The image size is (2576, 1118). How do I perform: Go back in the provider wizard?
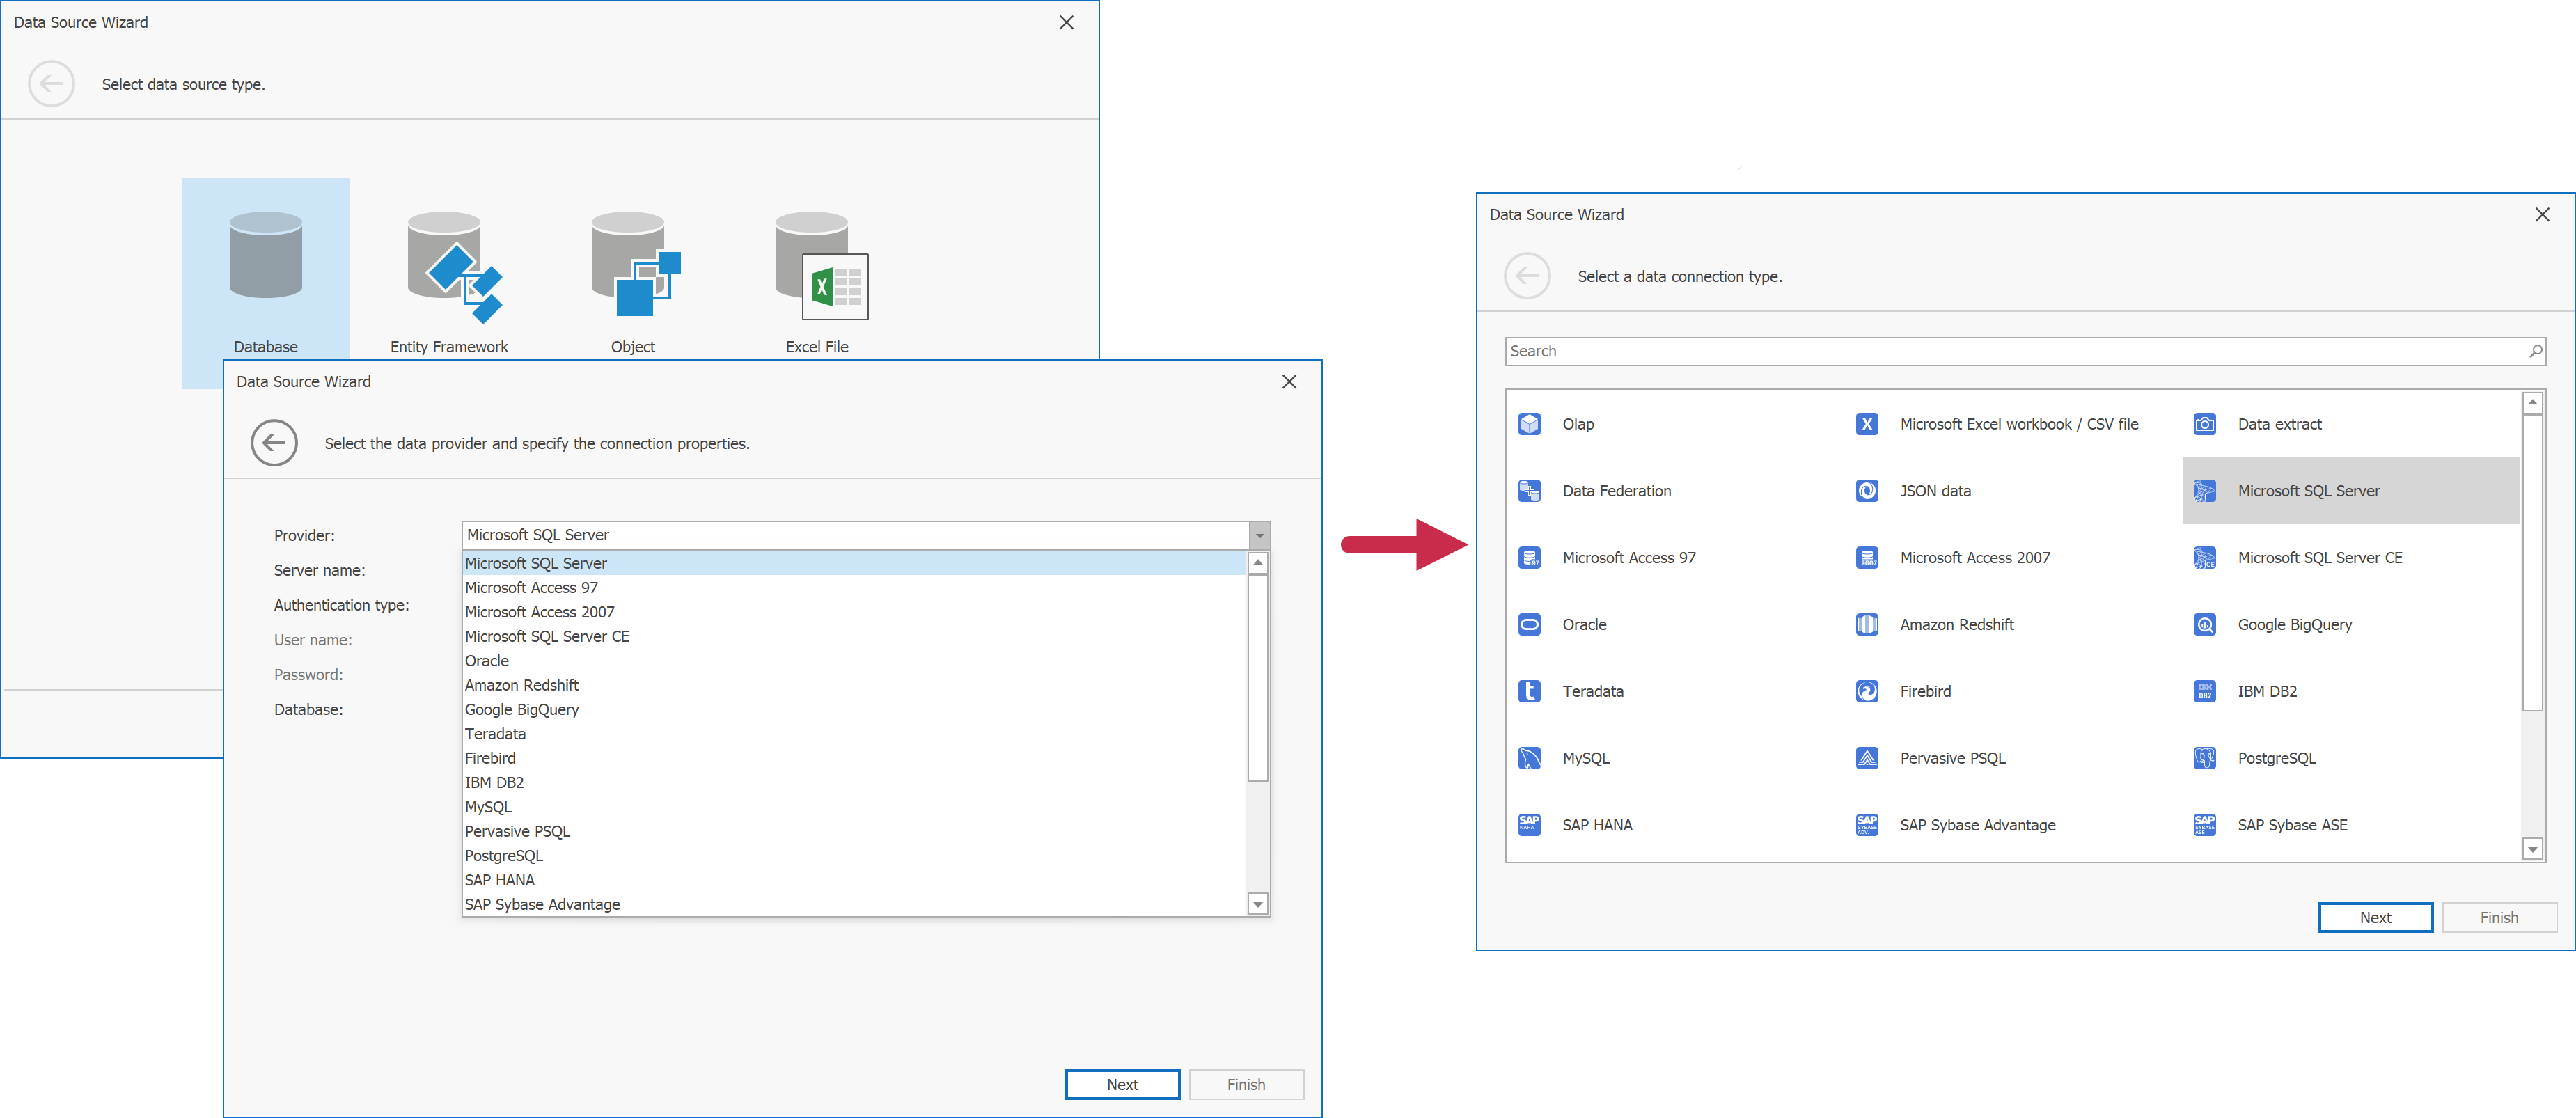(274, 443)
